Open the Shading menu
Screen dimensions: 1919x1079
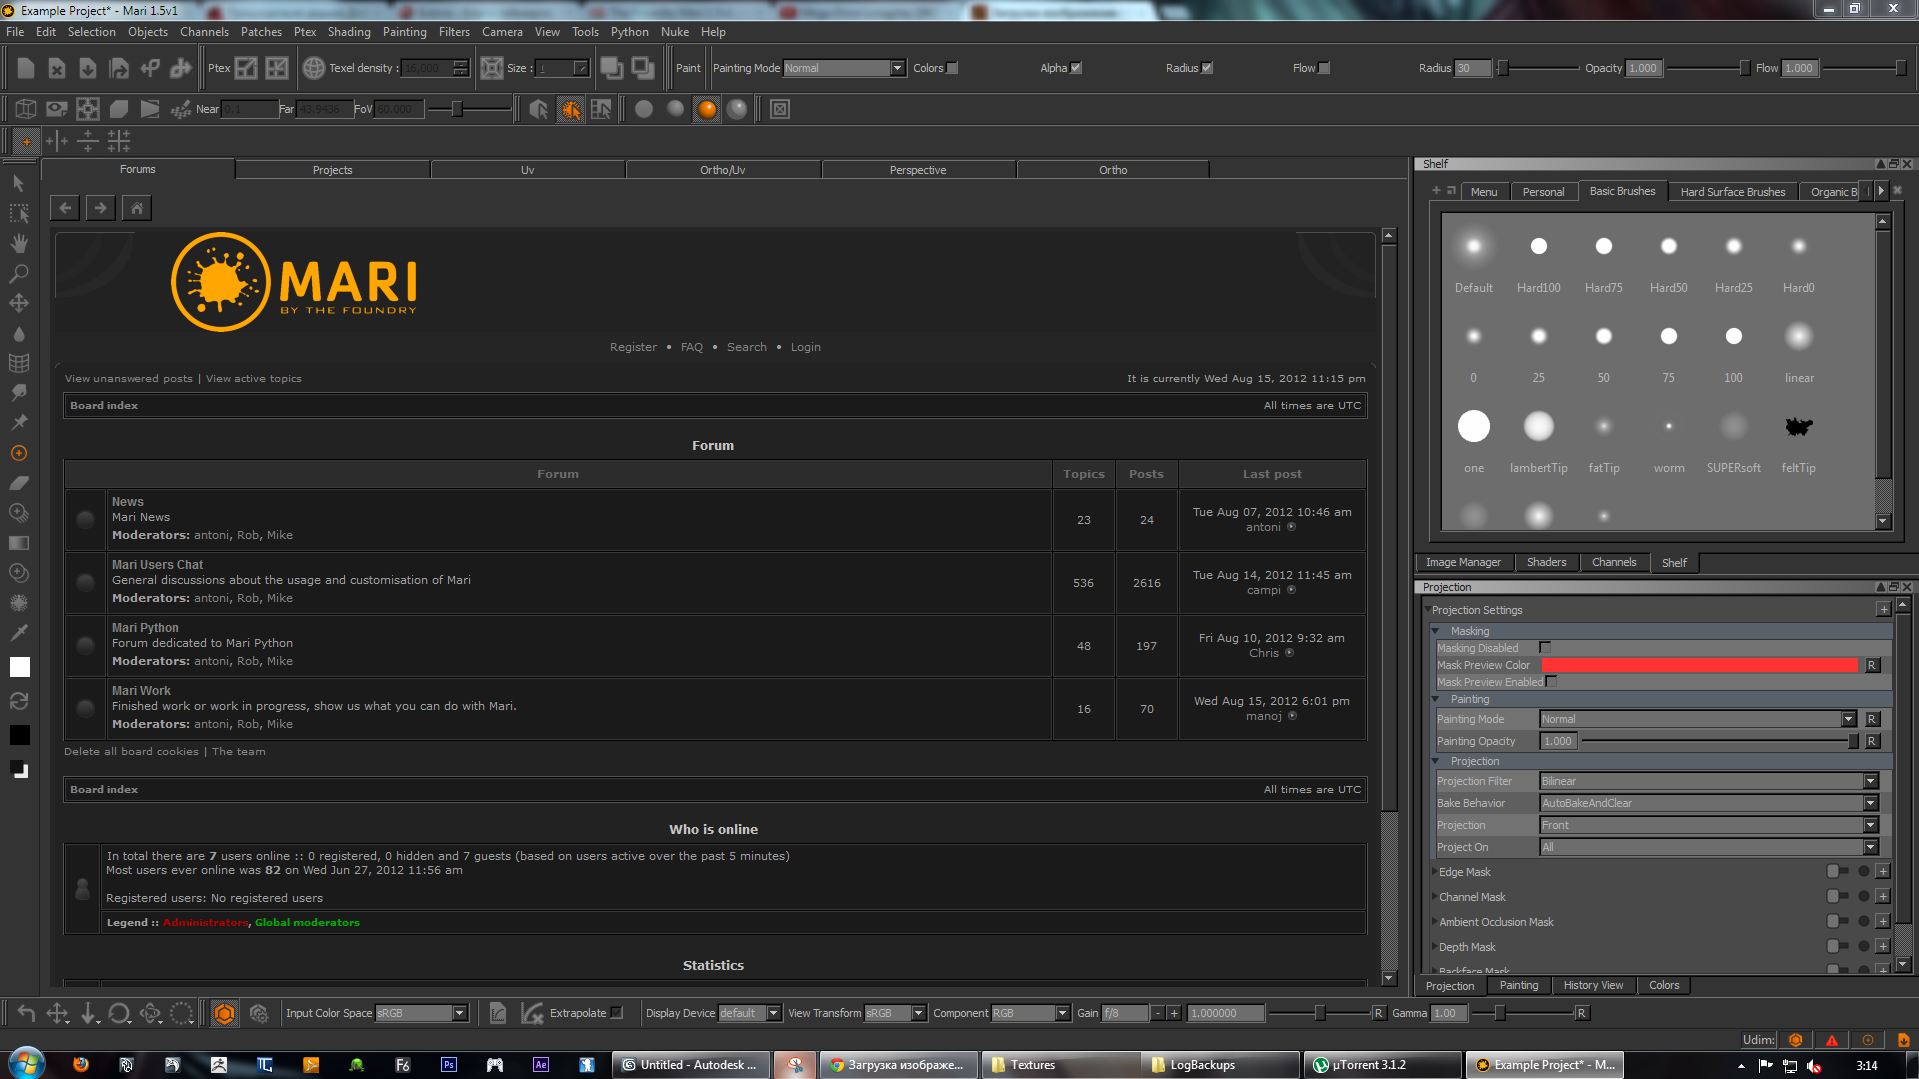tap(348, 32)
